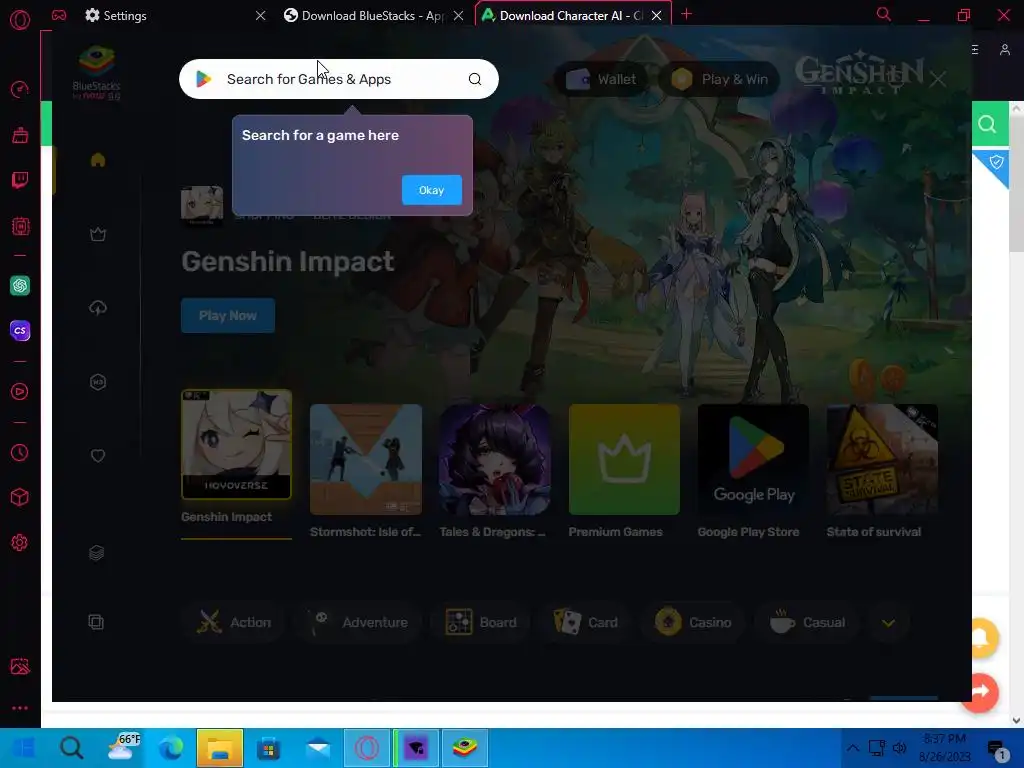Open the Google Play Store tile
The image size is (1024, 768).
pos(753,459)
